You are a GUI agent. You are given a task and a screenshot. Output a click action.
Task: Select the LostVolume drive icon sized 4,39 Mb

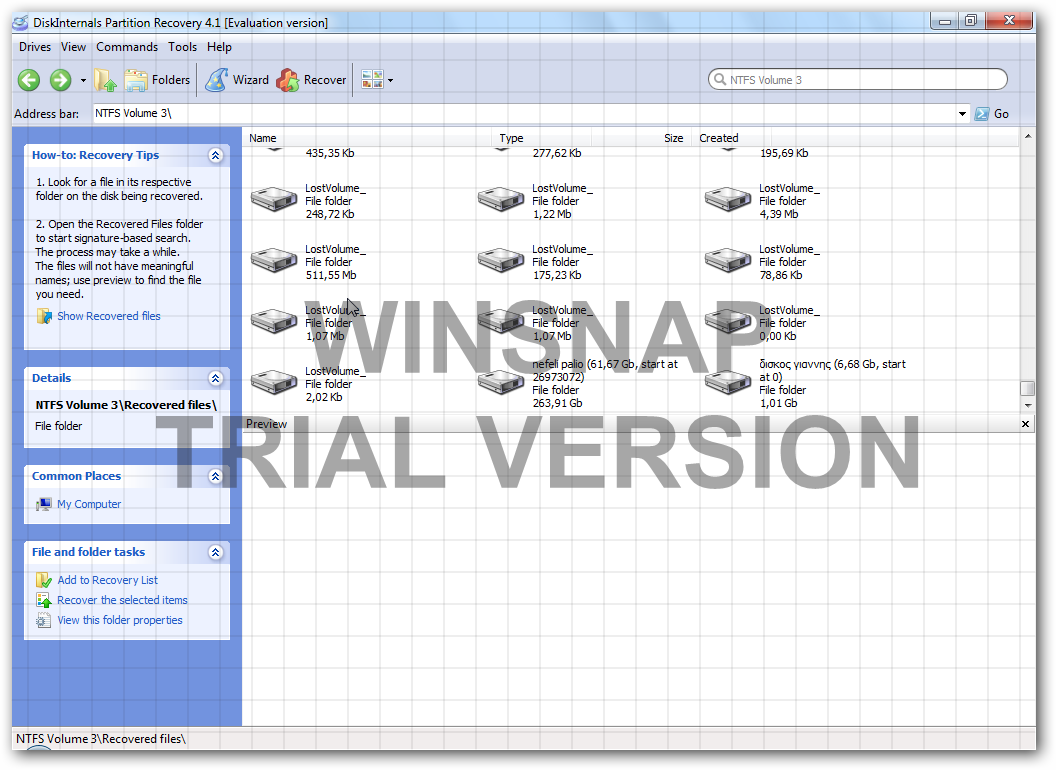(x=728, y=199)
